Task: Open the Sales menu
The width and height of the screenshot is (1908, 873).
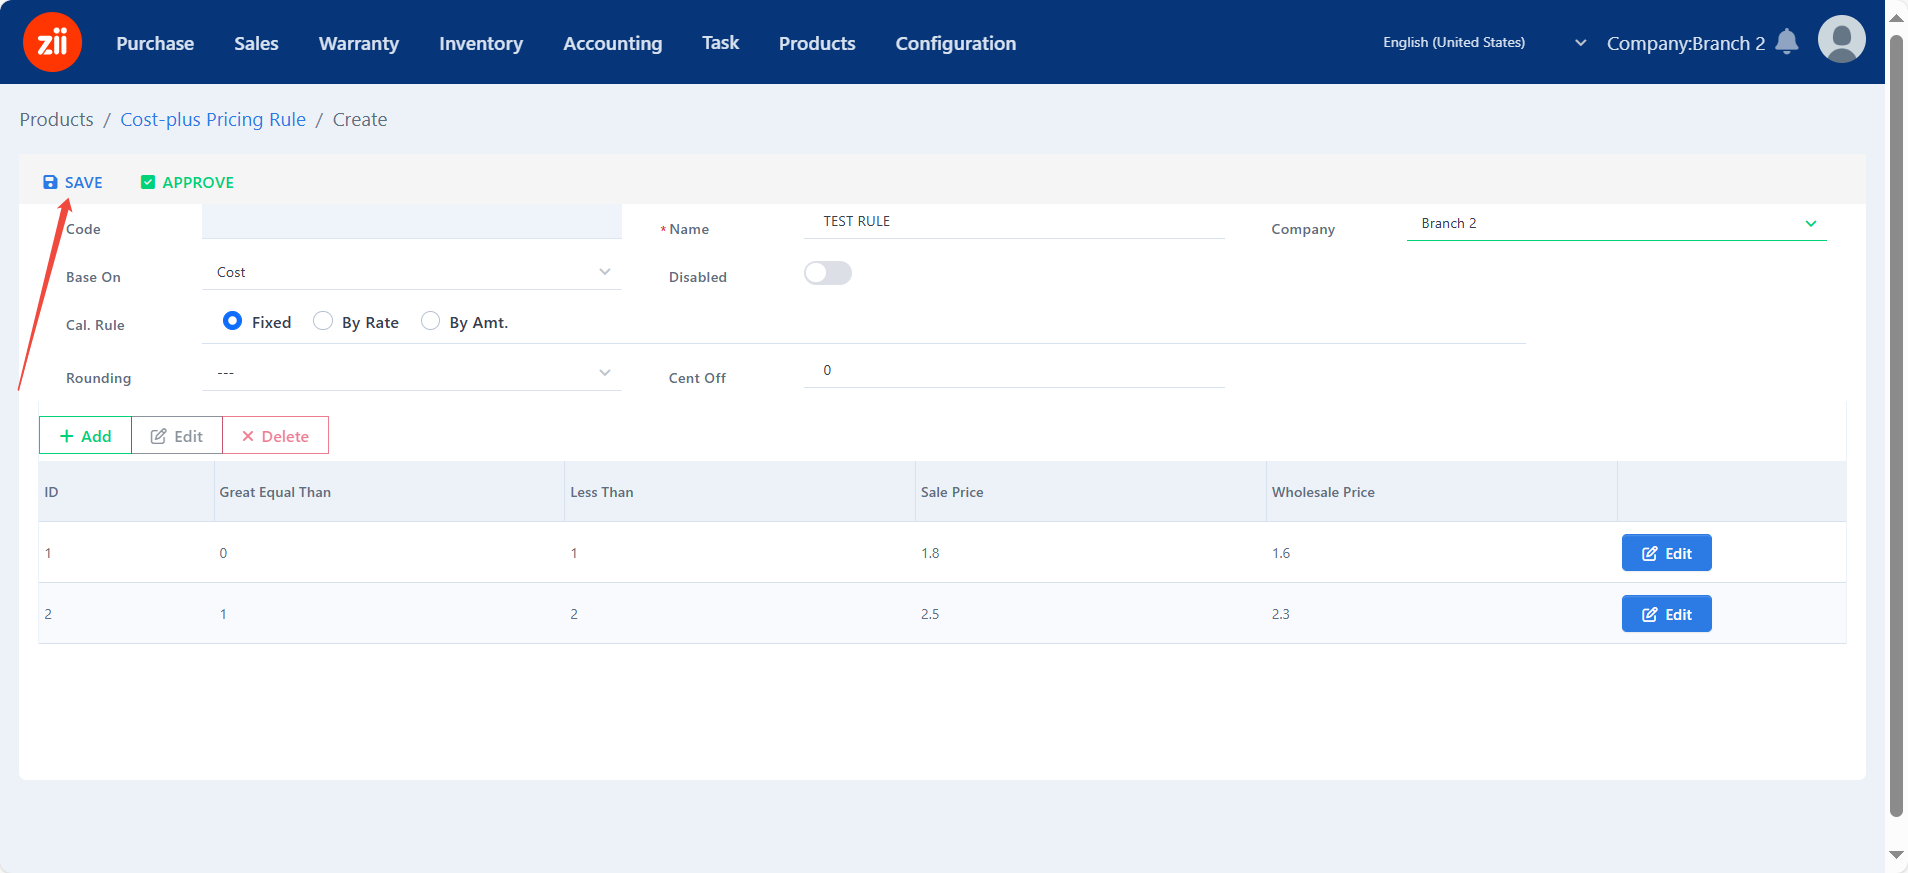Action: coord(256,43)
